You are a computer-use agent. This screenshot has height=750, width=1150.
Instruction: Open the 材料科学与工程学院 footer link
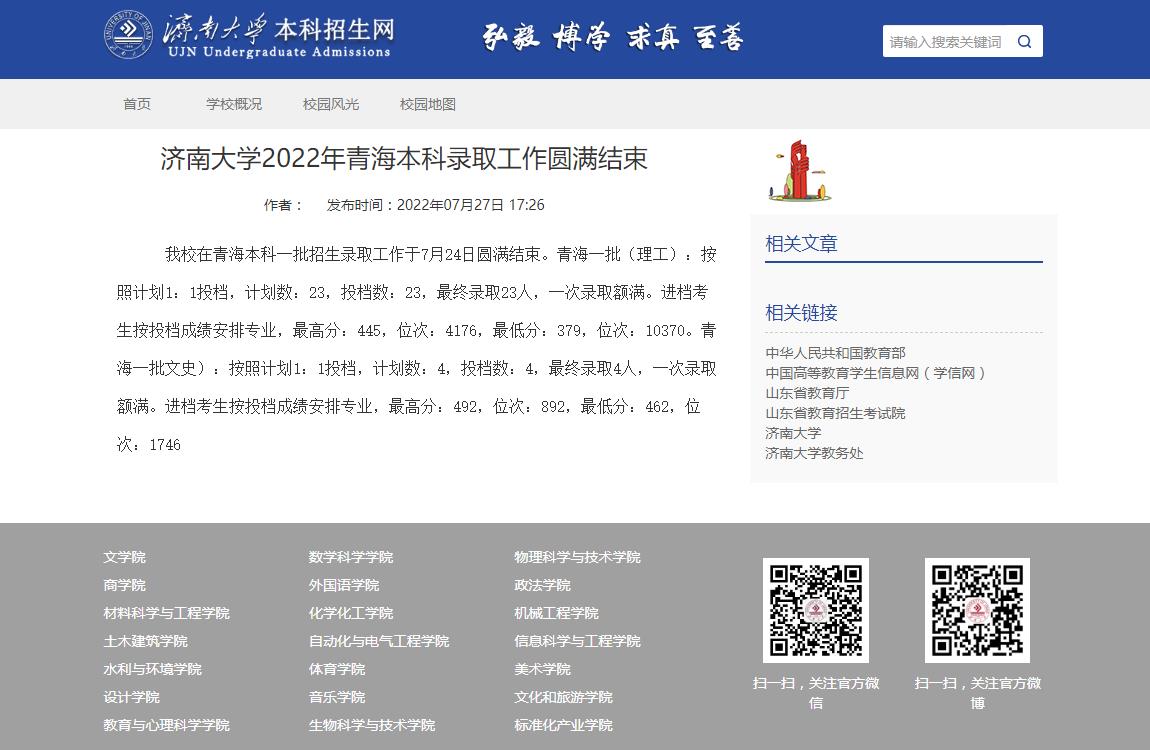tap(166, 613)
